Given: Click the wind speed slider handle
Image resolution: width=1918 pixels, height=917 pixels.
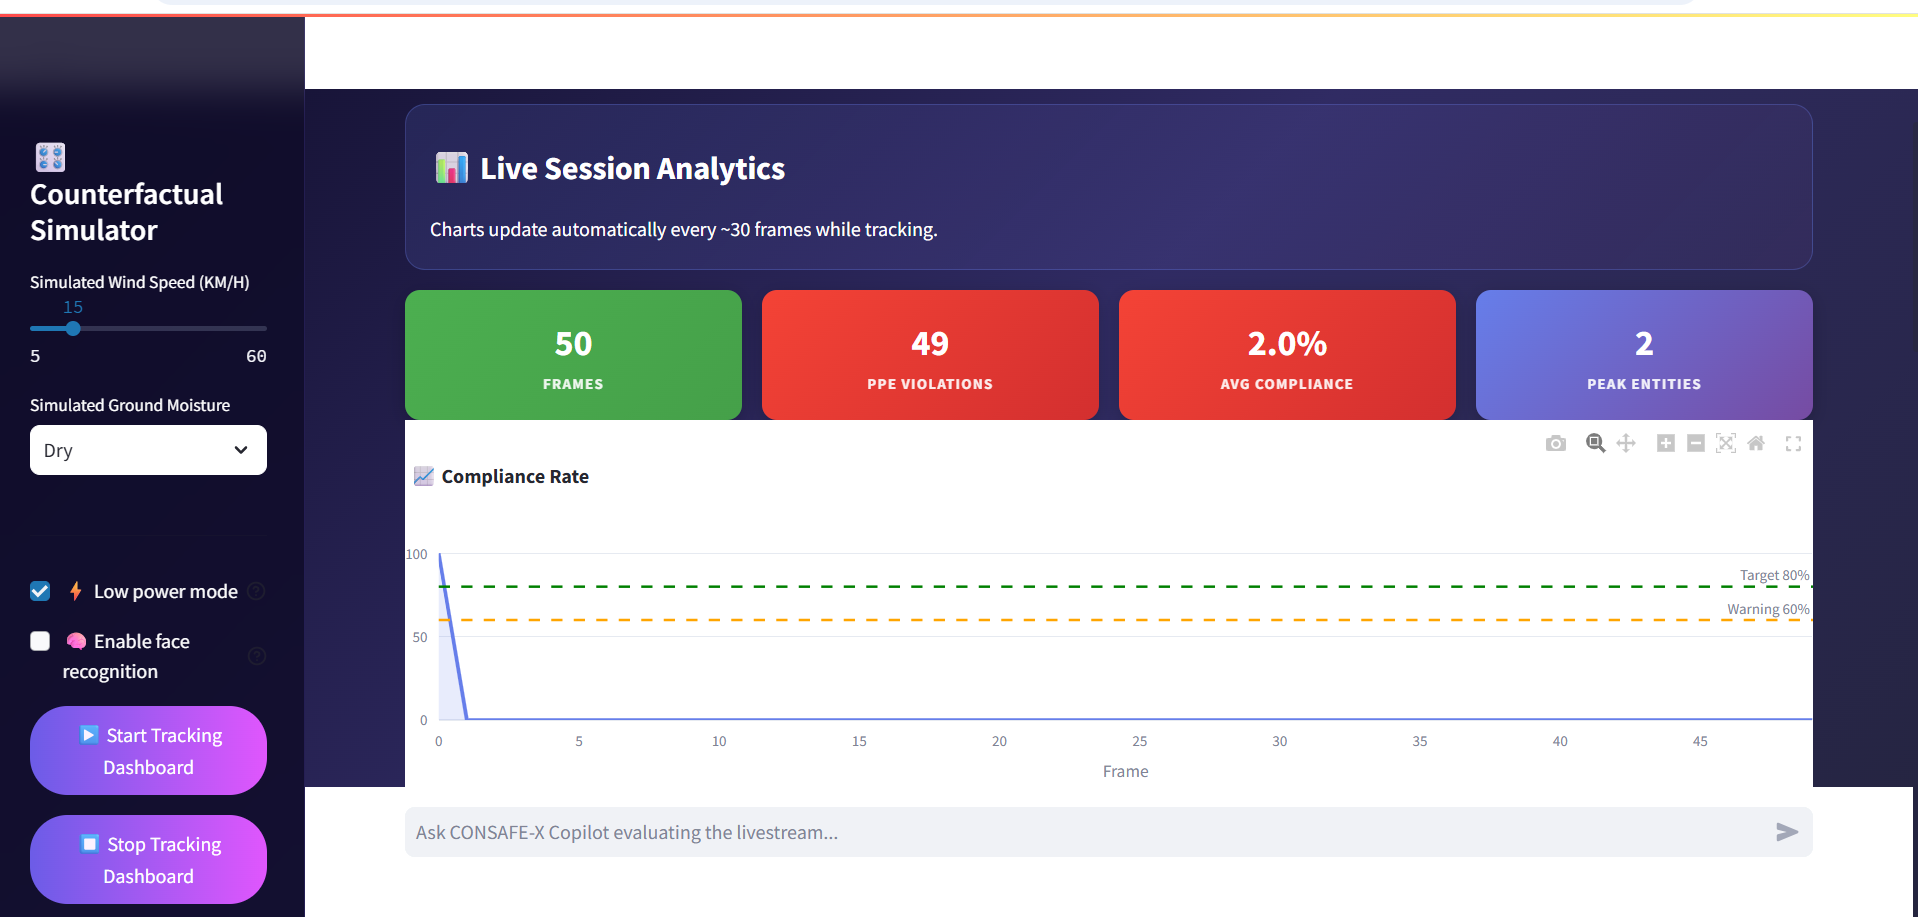Looking at the screenshot, I should point(73,328).
